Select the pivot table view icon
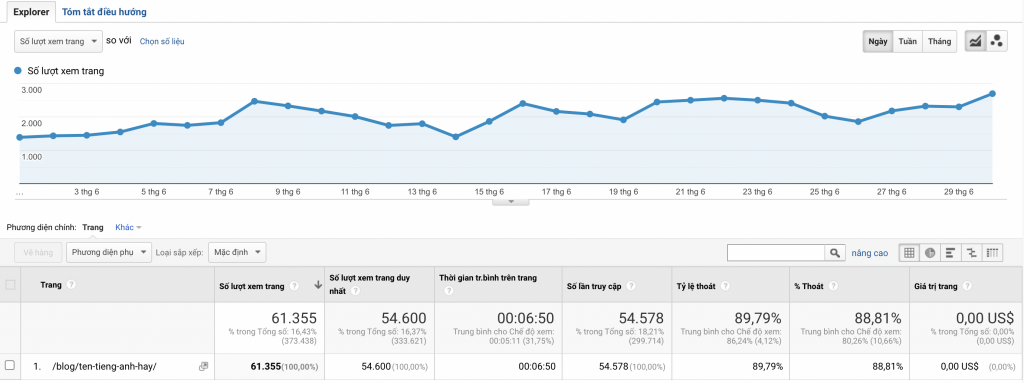The height and width of the screenshot is (383, 1024). pos(992,253)
